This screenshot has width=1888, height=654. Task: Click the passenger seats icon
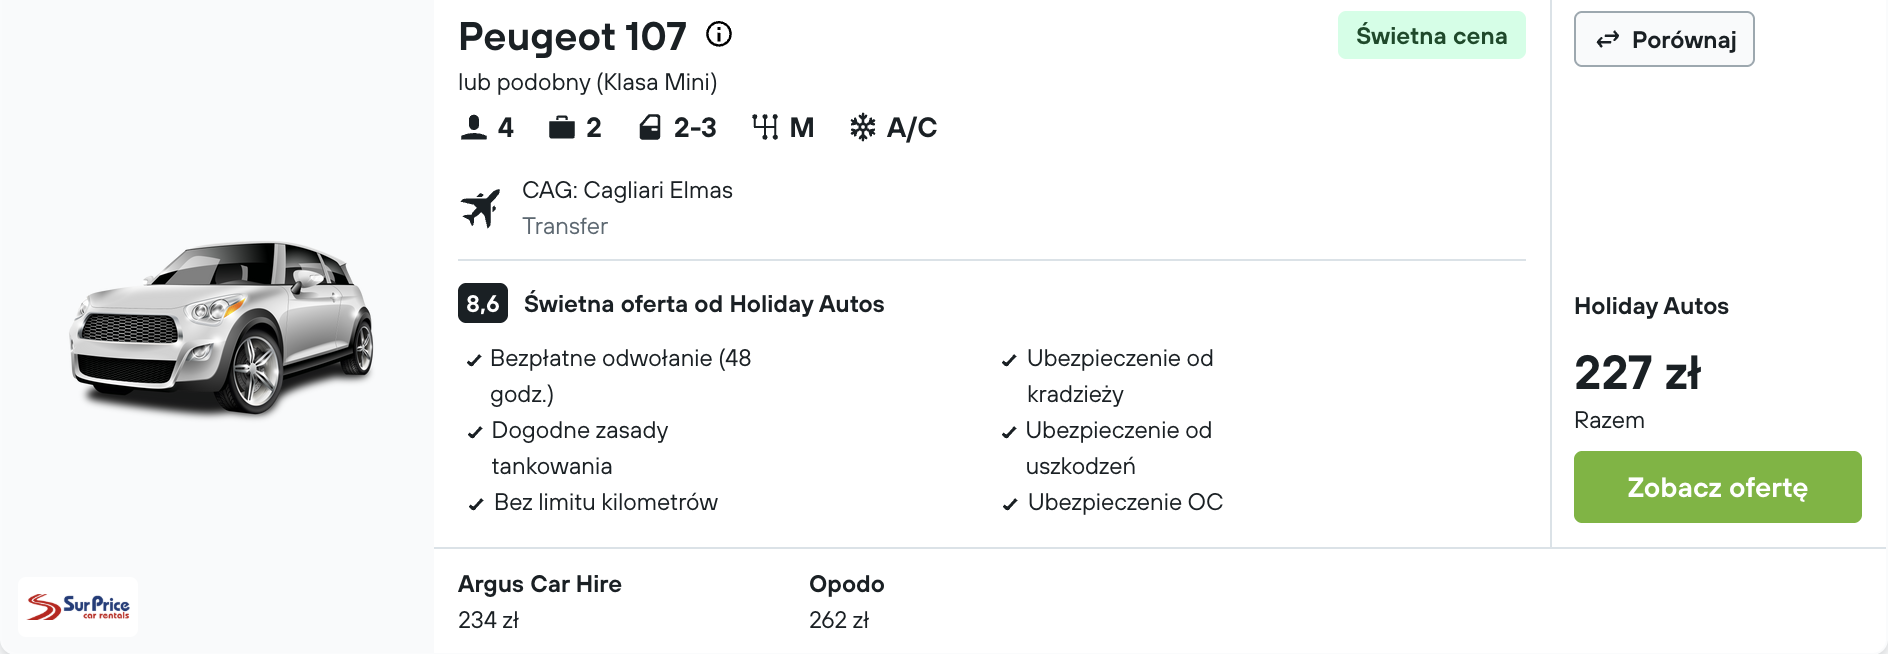(x=473, y=128)
